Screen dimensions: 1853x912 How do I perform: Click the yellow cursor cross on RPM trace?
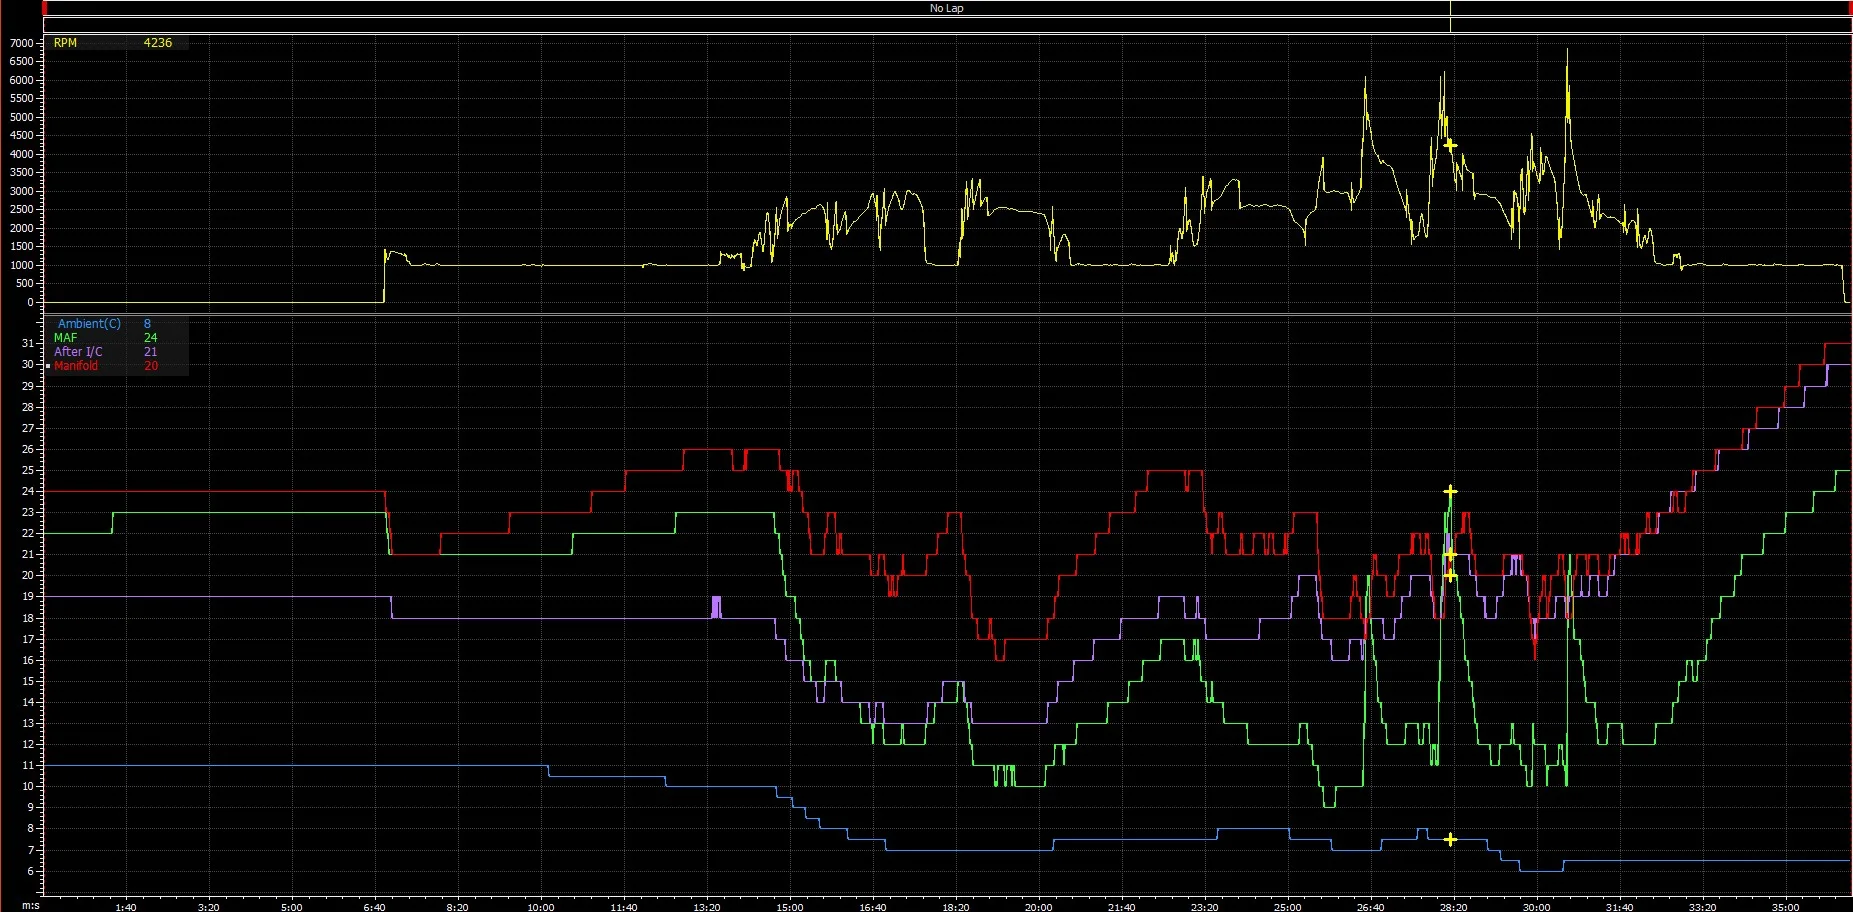[x=1450, y=145]
